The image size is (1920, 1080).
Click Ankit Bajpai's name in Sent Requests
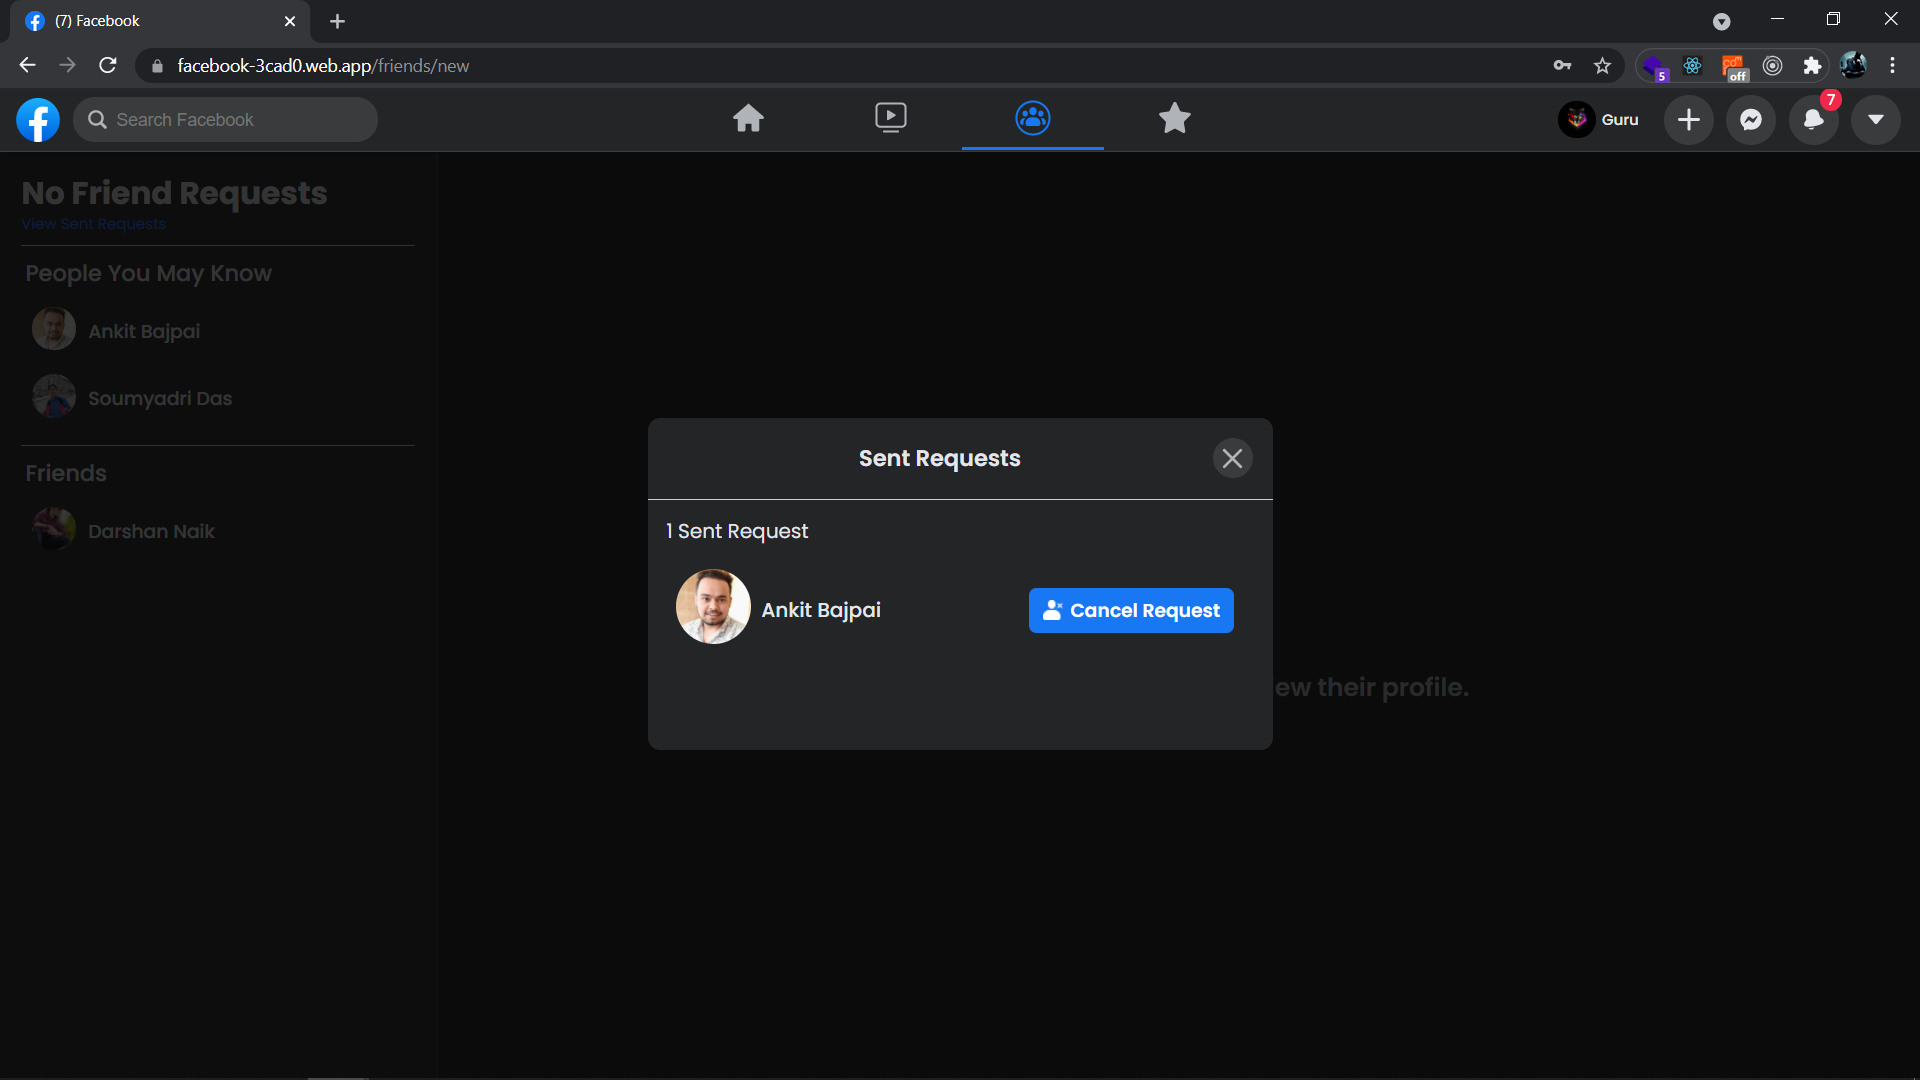coord(821,610)
